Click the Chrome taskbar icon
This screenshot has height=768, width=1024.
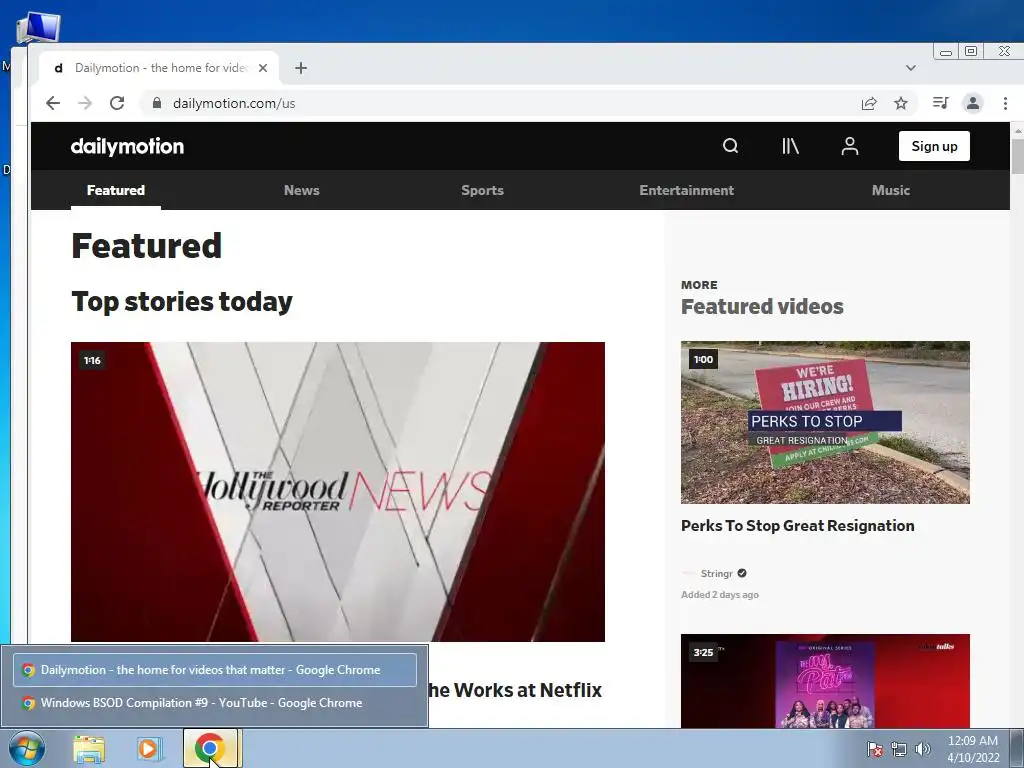209,748
